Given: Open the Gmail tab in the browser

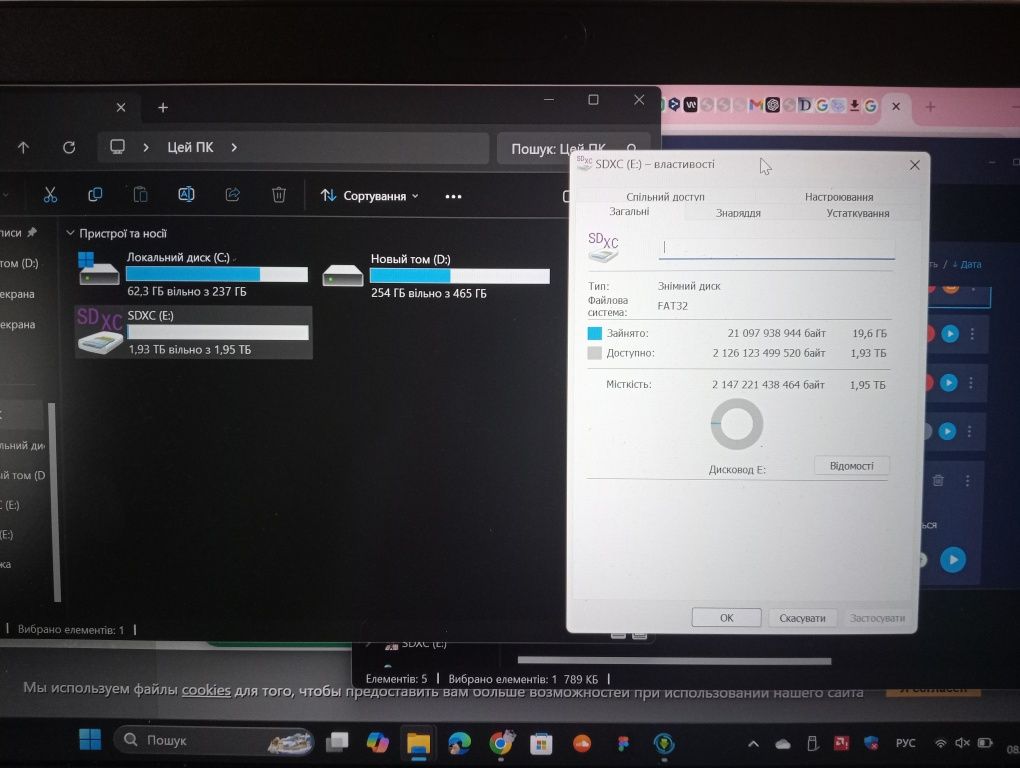Looking at the screenshot, I should 755,105.
